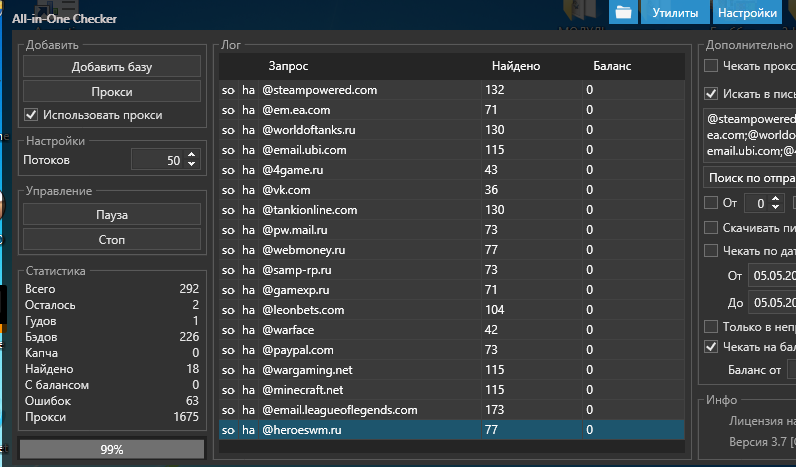This screenshot has width=796, height=467.
Task: Click the Прокси button
Action: point(112,92)
